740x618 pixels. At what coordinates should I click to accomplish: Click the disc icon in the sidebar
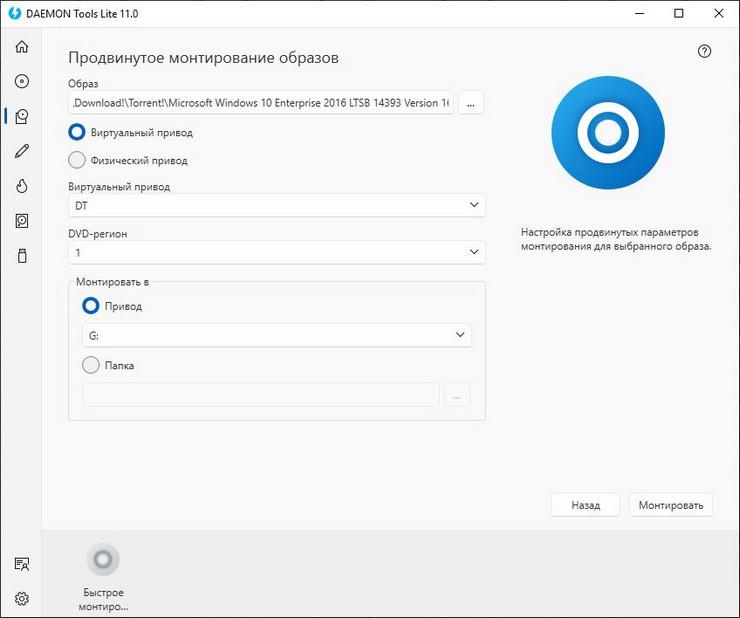(x=21, y=82)
